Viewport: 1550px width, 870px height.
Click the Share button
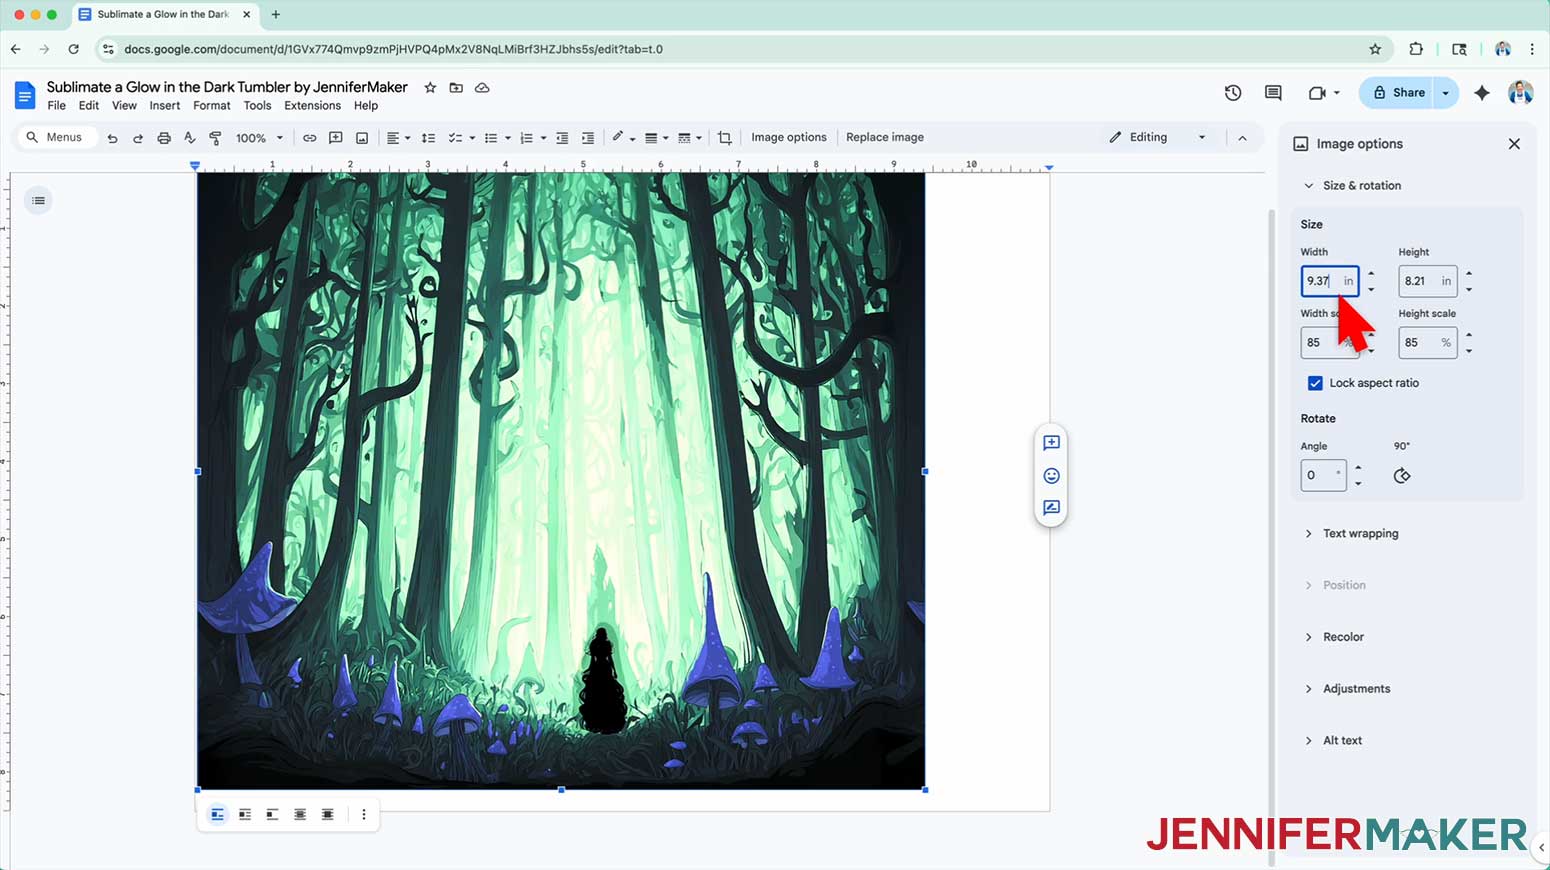[x=1397, y=93]
